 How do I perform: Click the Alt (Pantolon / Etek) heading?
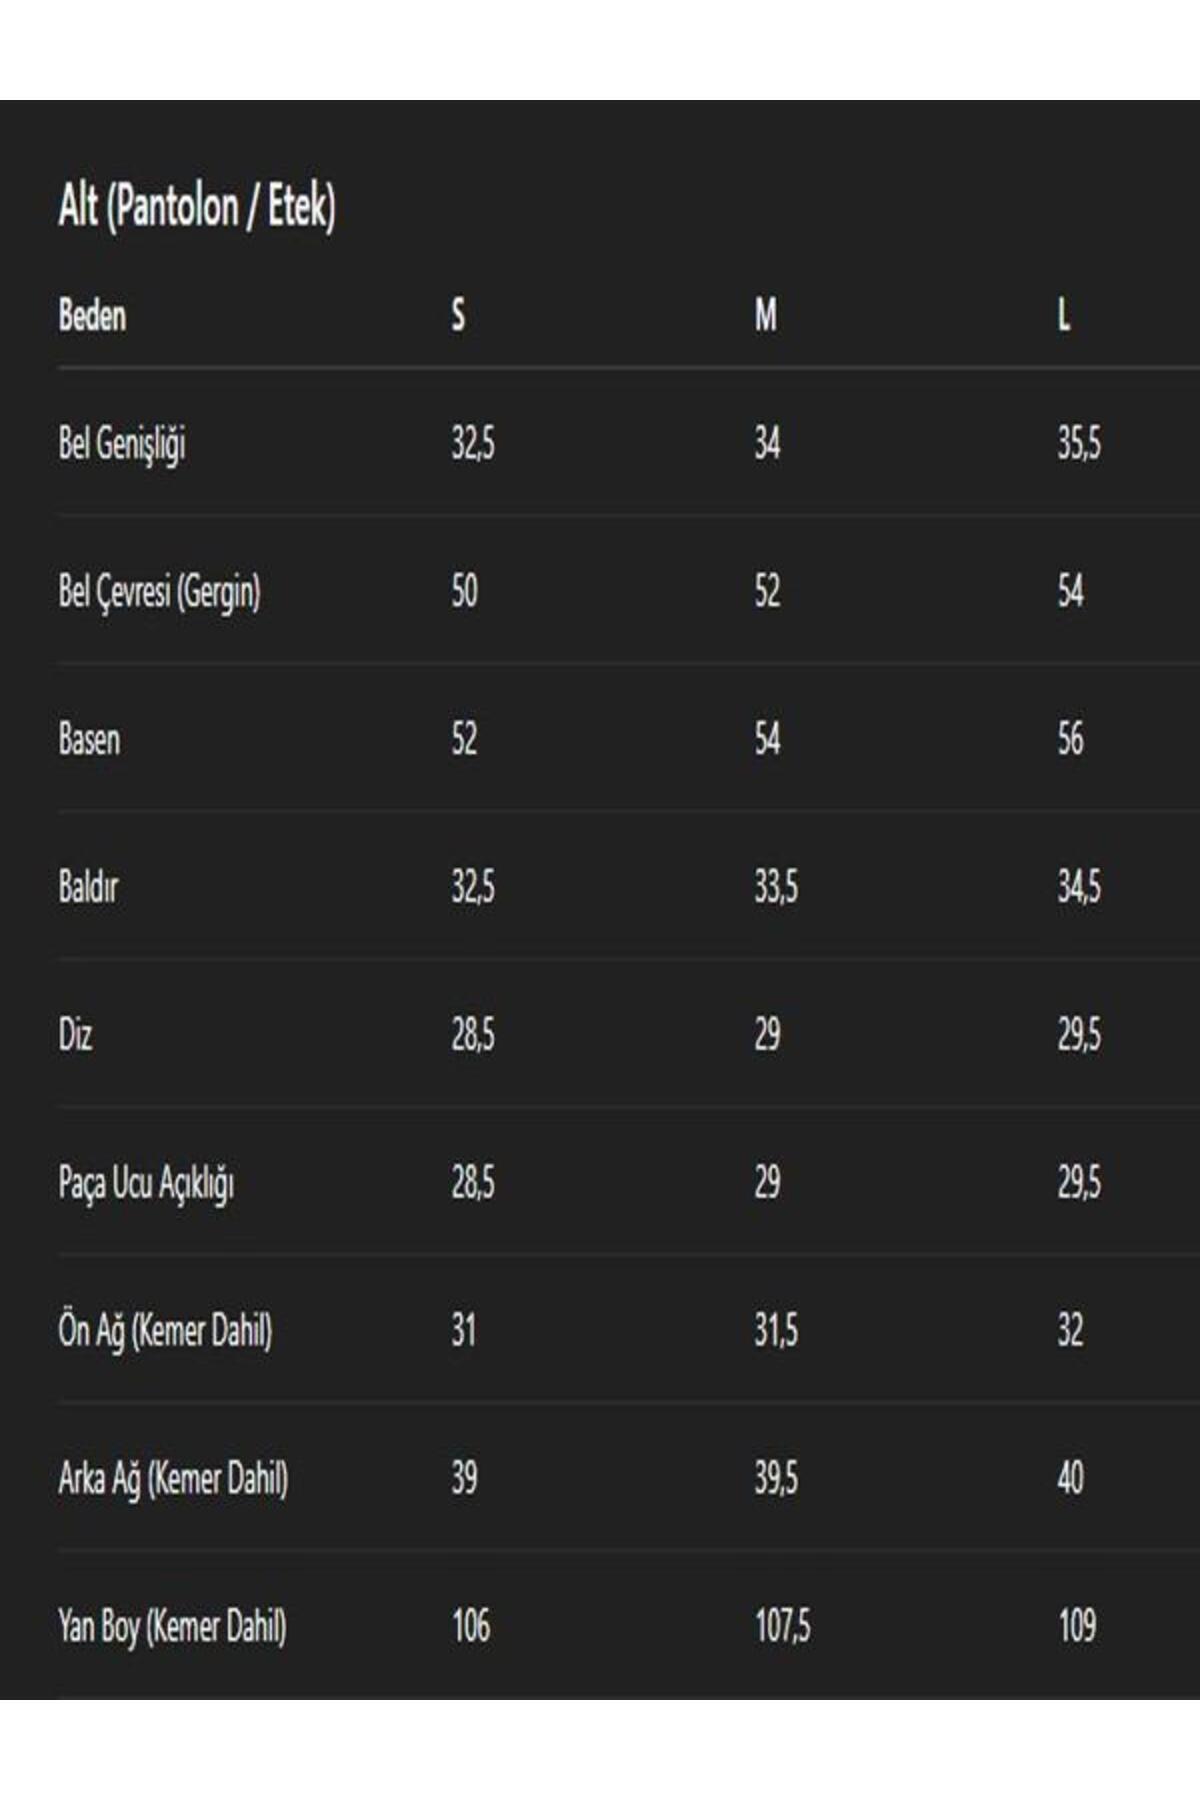197,207
